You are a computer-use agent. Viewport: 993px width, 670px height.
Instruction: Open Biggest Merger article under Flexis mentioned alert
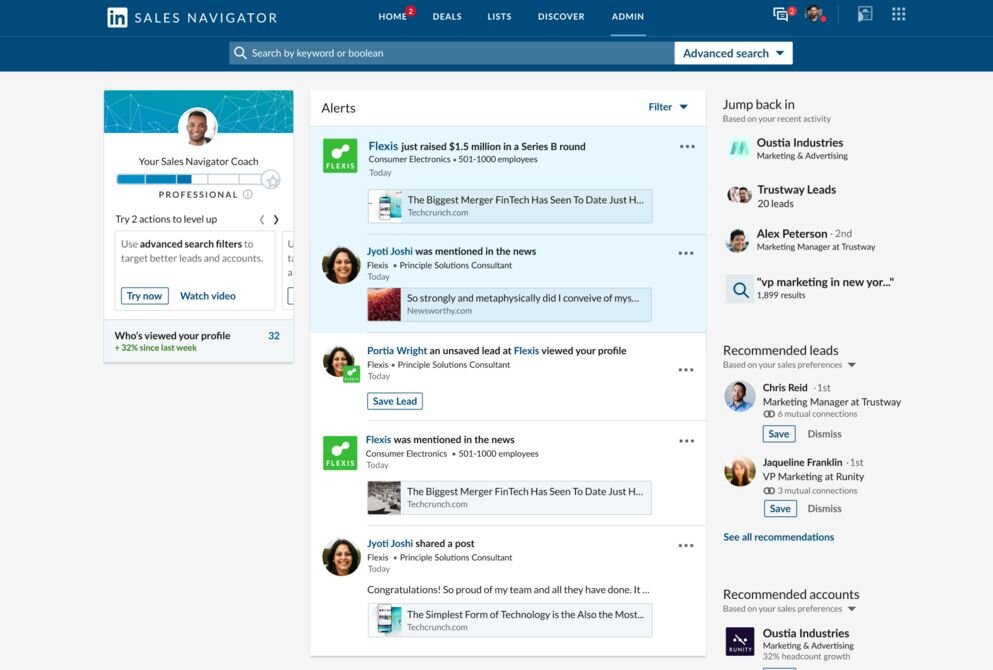click(x=509, y=498)
